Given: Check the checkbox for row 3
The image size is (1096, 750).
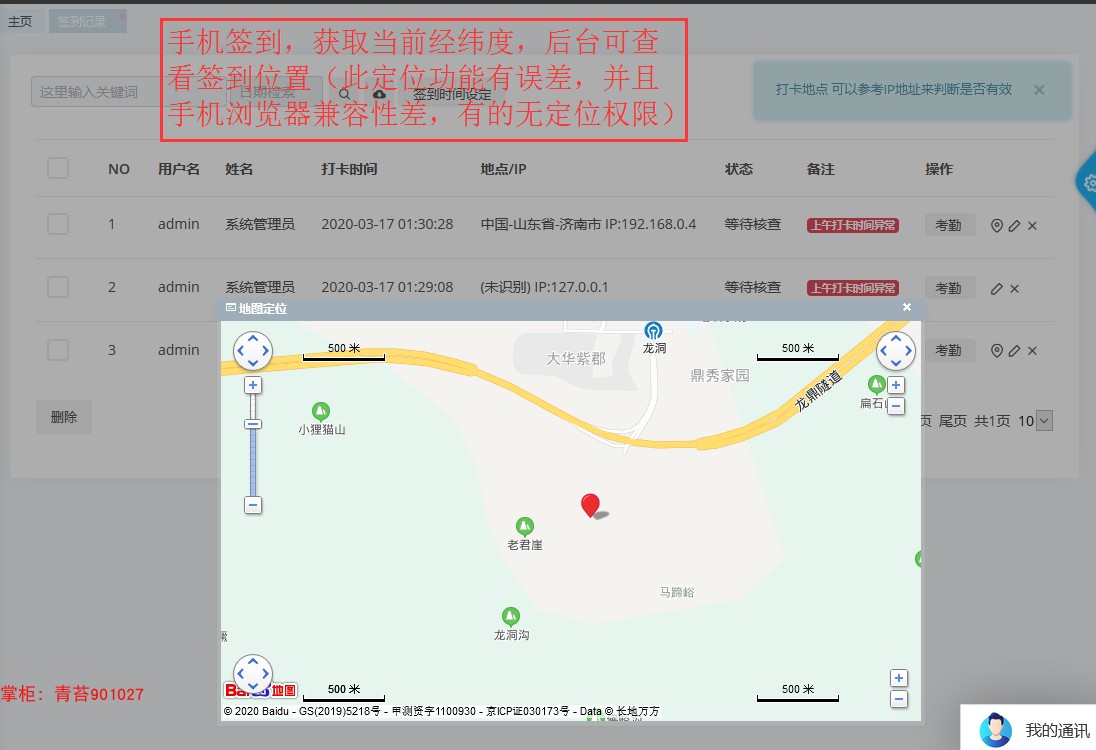Looking at the screenshot, I should (58, 349).
